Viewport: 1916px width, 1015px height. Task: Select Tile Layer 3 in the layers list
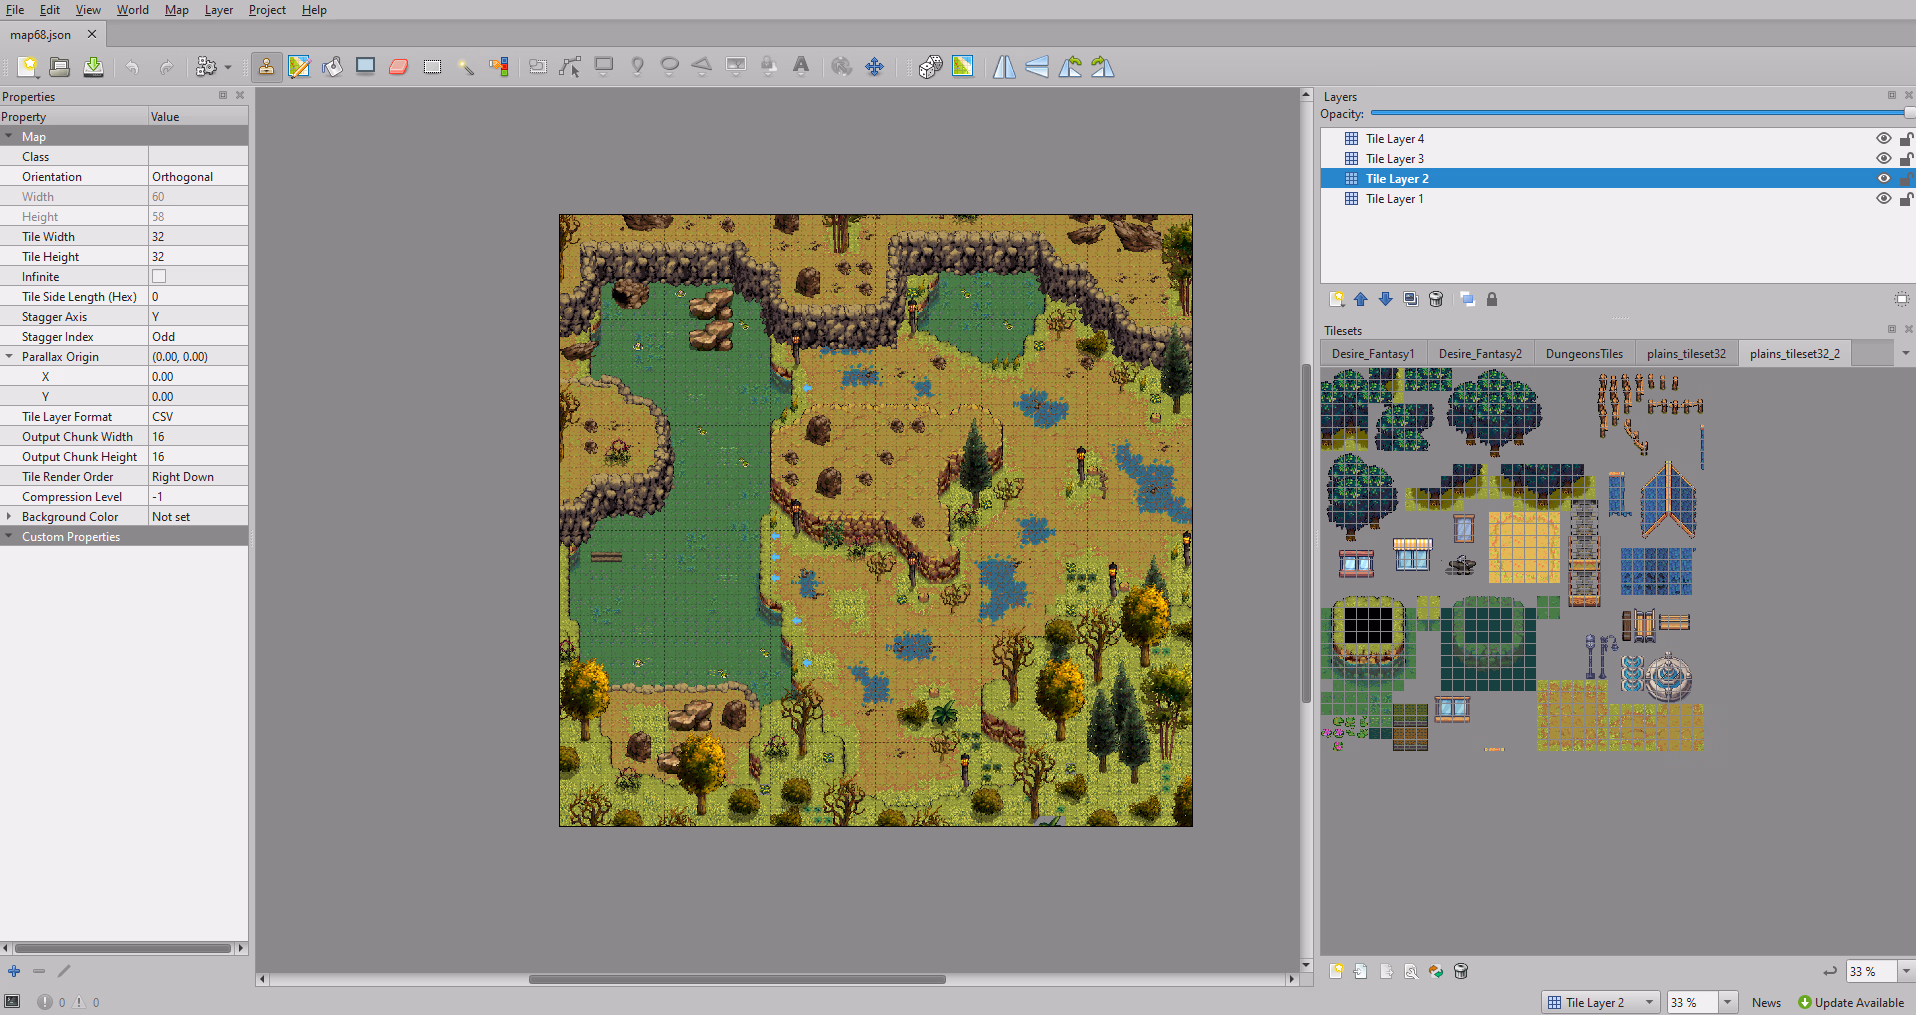tap(1395, 159)
